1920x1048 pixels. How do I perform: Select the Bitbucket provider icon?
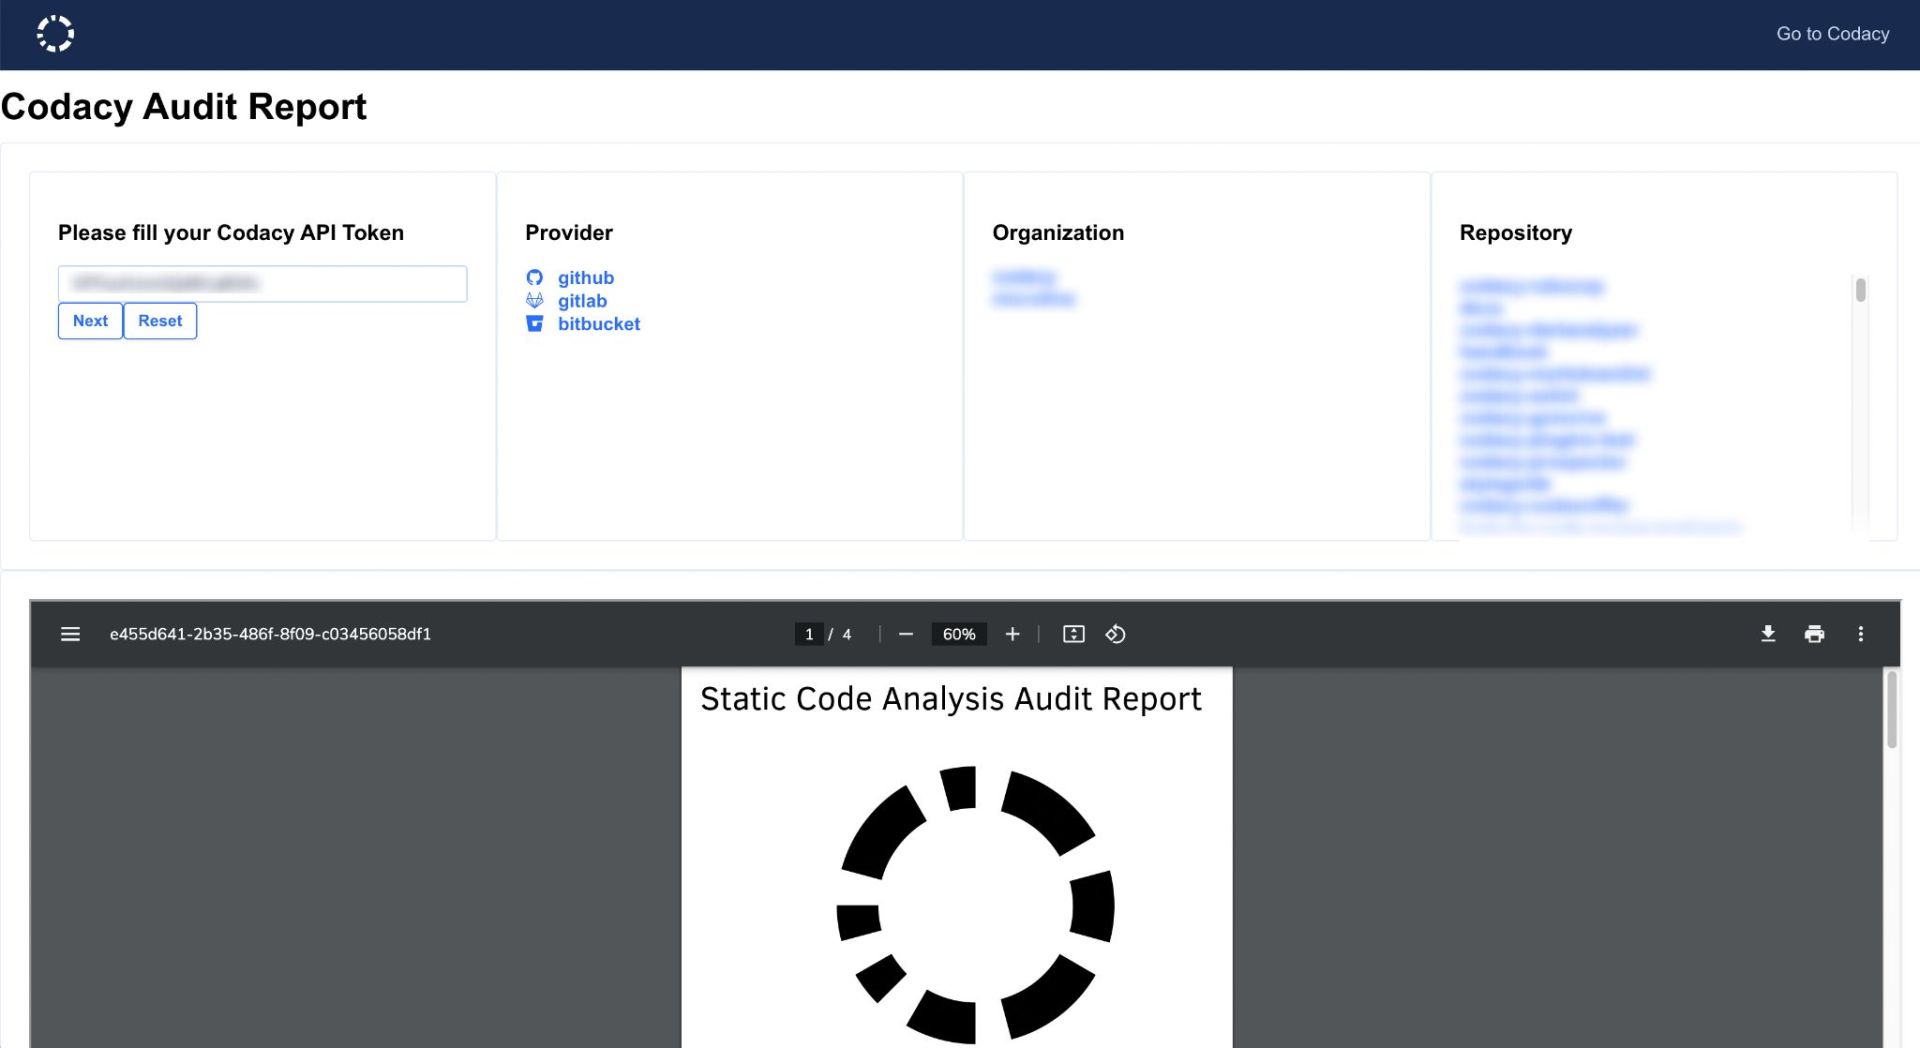tap(536, 324)
